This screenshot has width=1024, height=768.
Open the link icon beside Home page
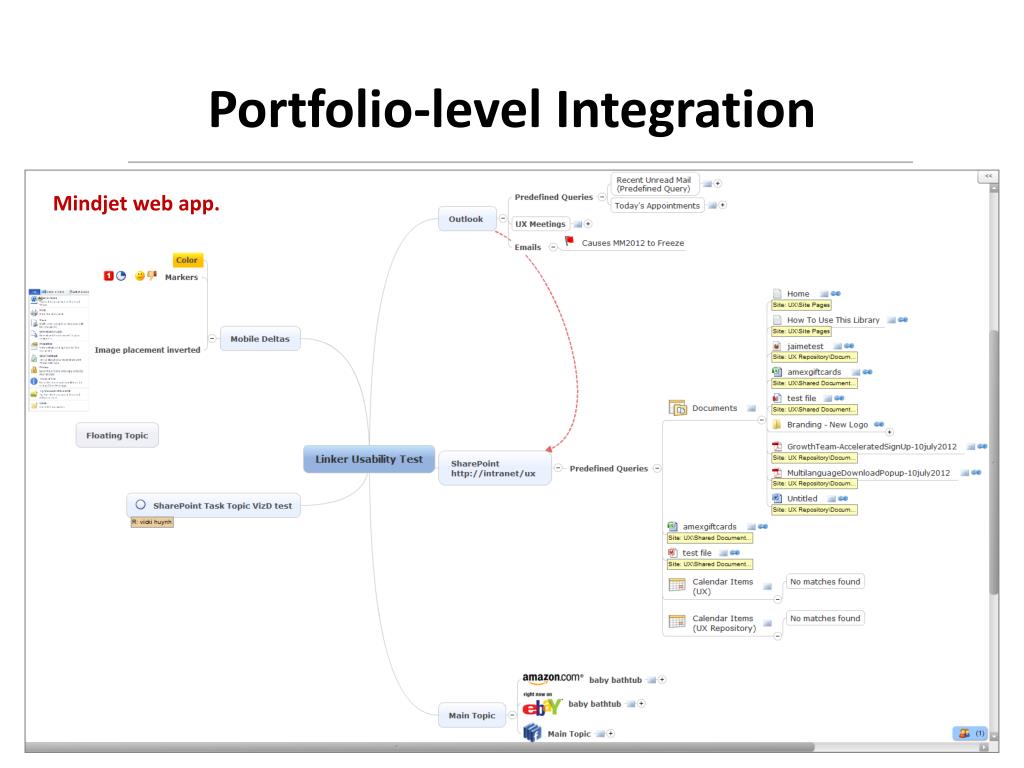(836, 294)
